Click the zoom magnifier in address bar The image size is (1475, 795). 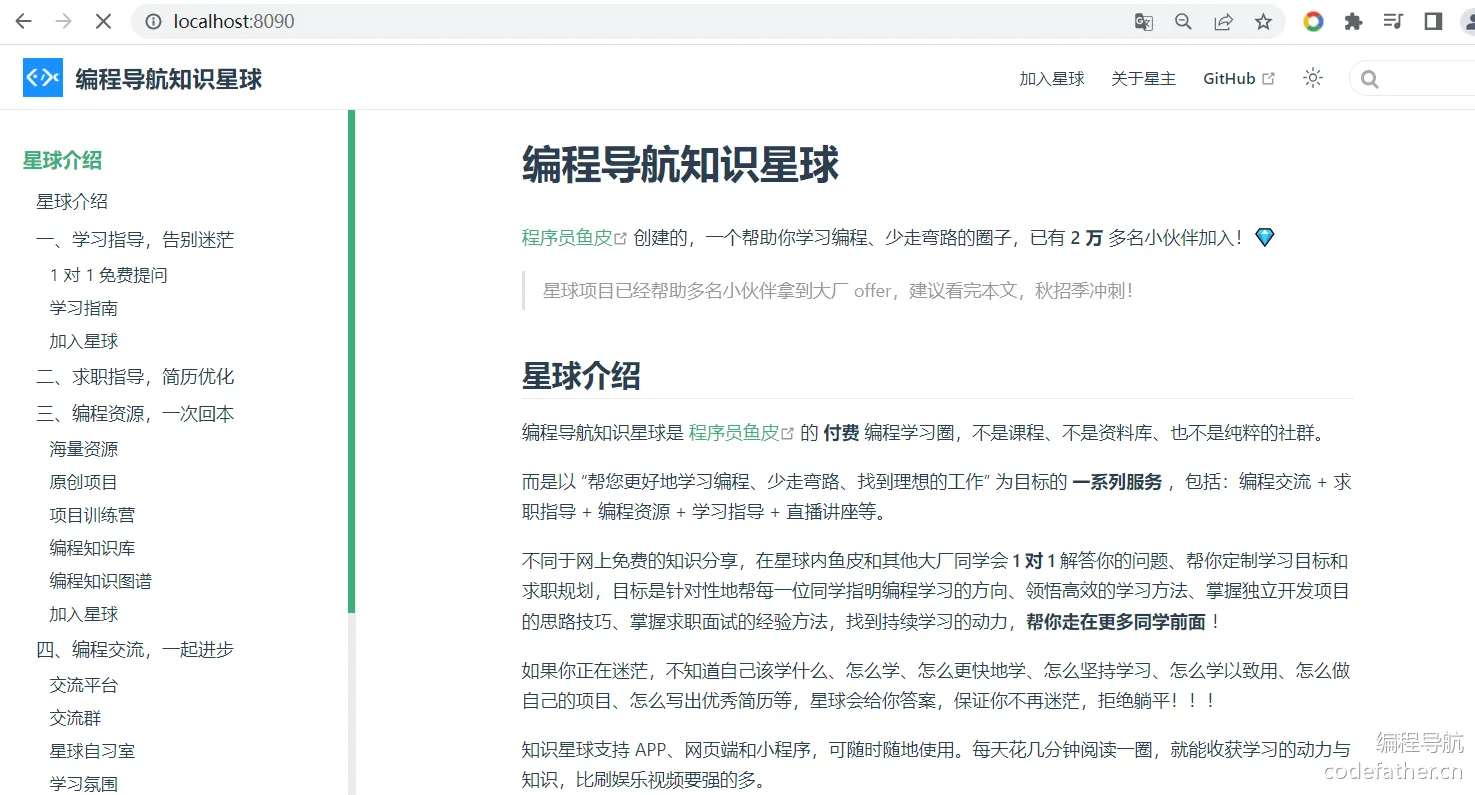(1183, 21)
